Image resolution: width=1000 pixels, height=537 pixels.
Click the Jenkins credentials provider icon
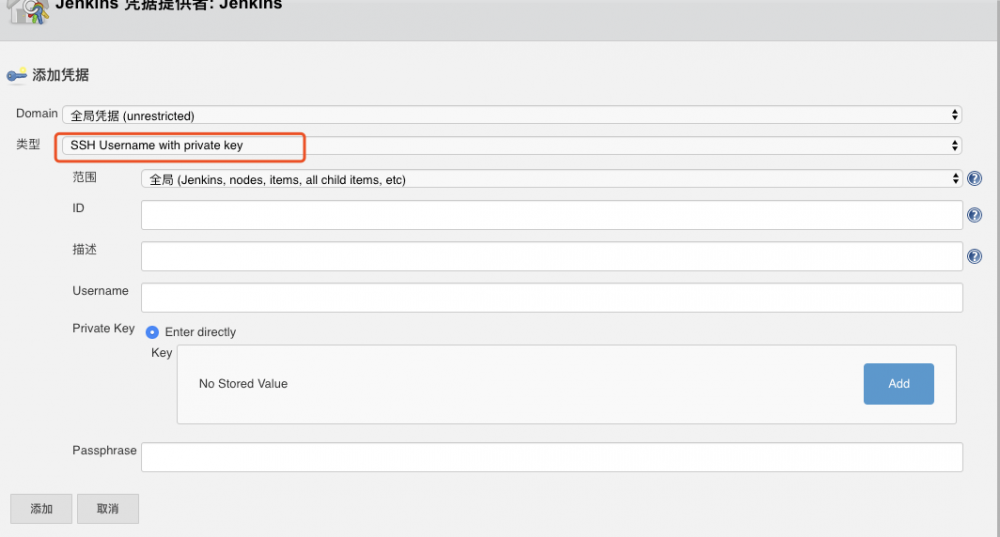click(x=28, y=11)
